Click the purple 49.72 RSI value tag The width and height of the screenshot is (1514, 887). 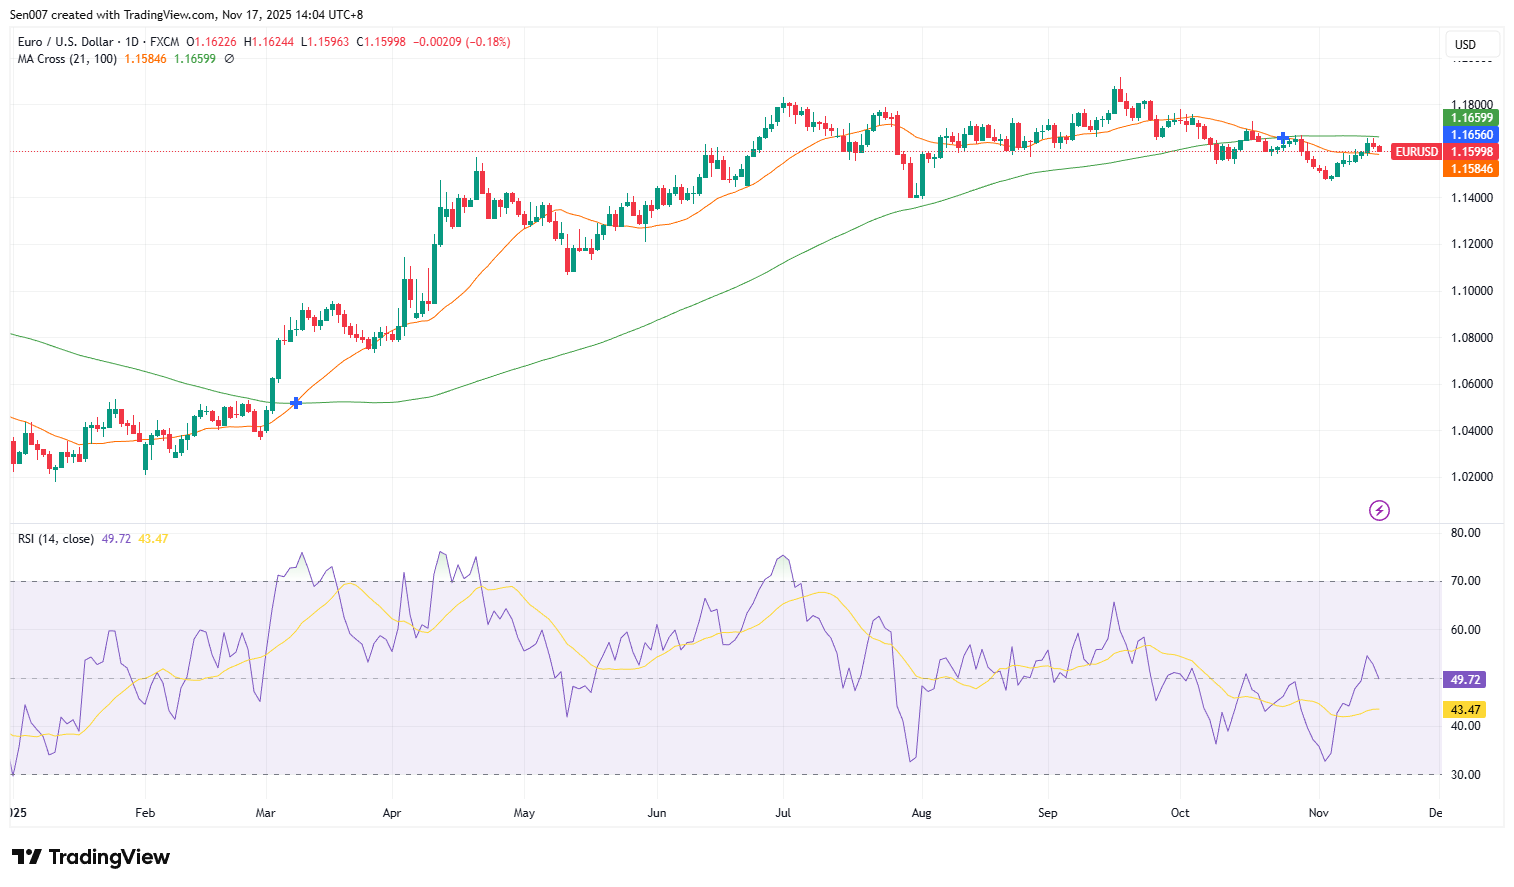point(1465,680)
